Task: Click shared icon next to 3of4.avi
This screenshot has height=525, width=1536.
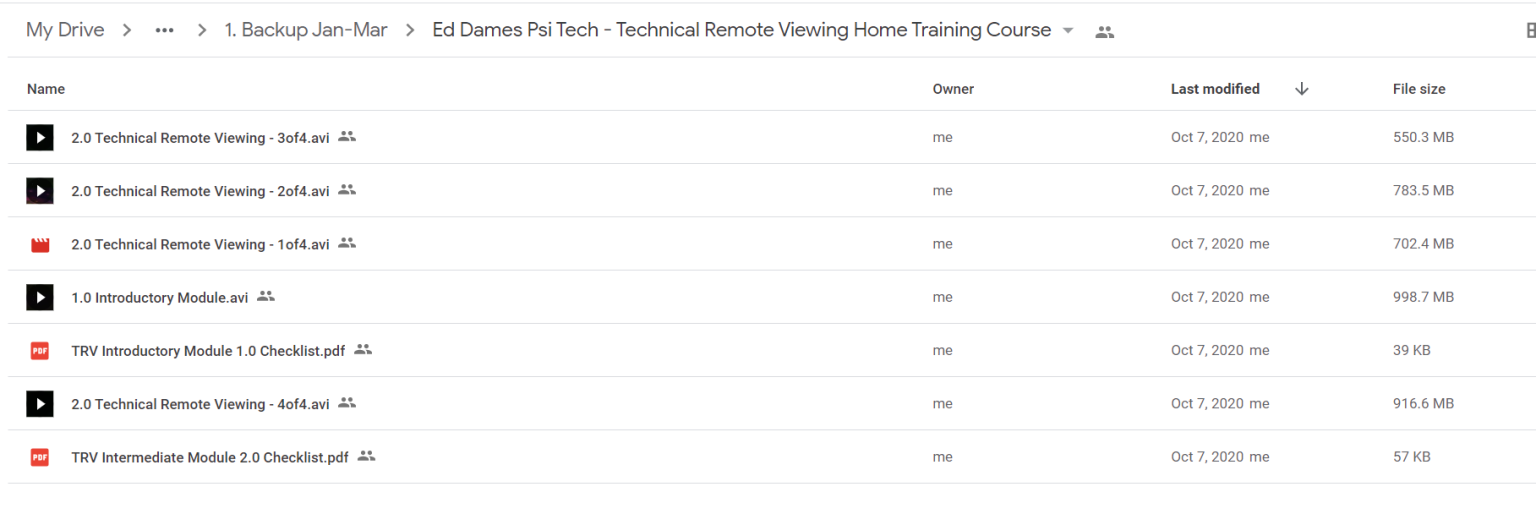Action: (x=347, y=136)
